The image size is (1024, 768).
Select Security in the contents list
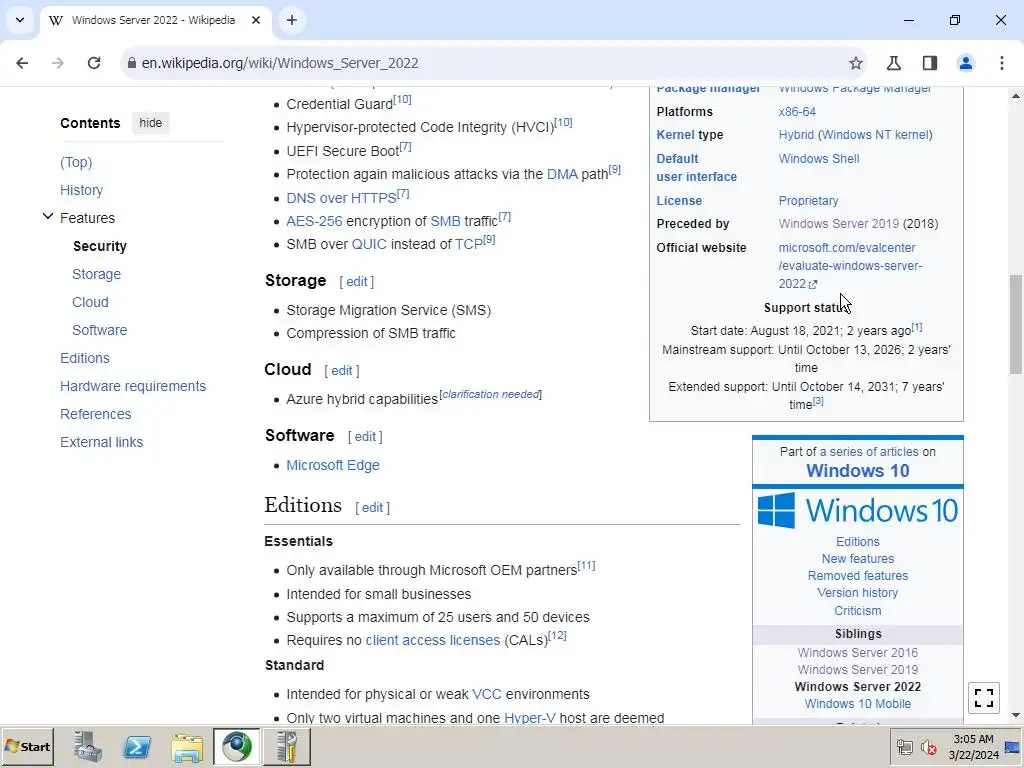pyautogui.click(x=100, y=246)
